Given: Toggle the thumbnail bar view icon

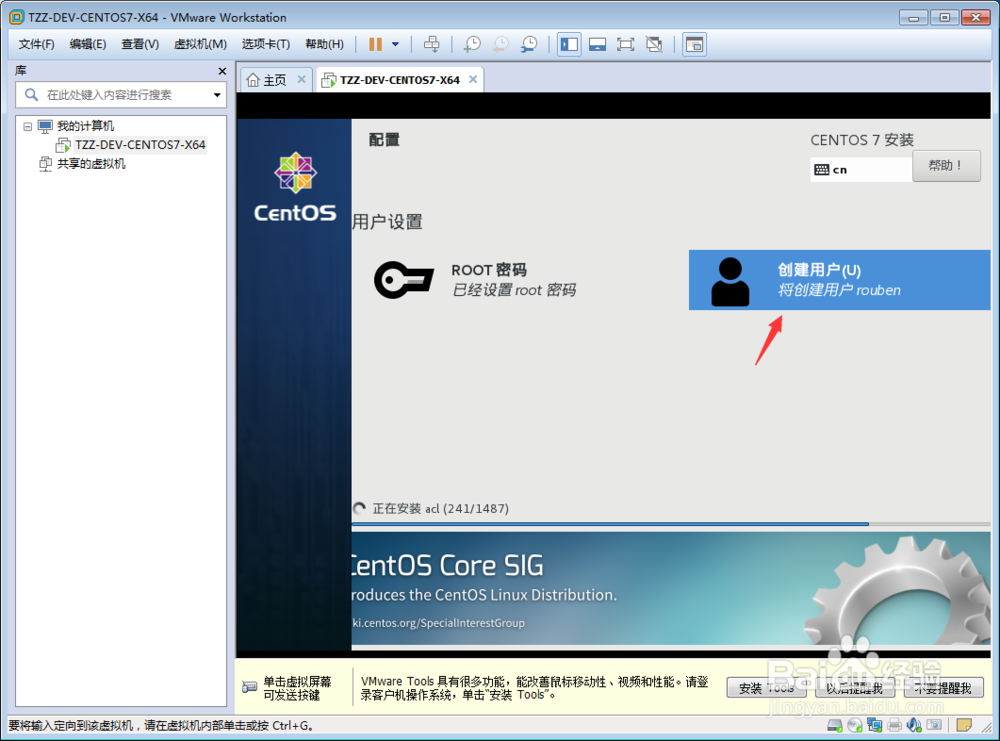Looking at the screenshot, I should coord(598,44).
